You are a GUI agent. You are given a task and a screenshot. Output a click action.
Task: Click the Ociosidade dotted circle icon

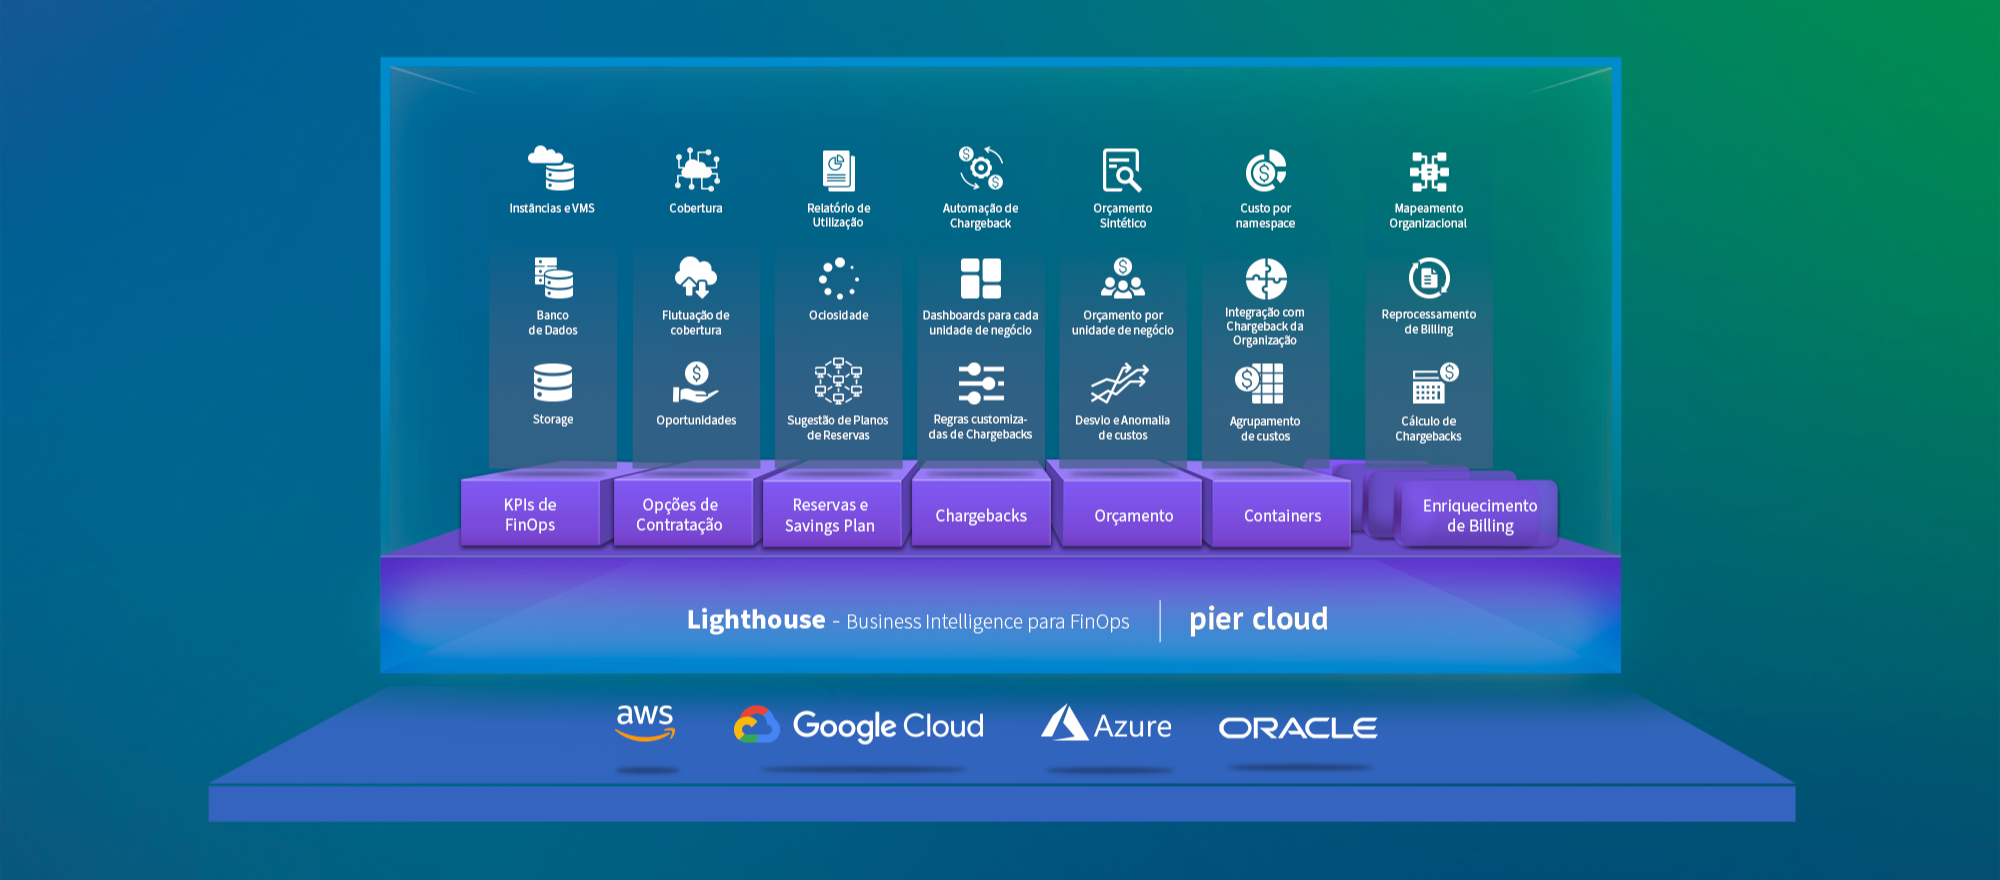click(x=839, y=278)
